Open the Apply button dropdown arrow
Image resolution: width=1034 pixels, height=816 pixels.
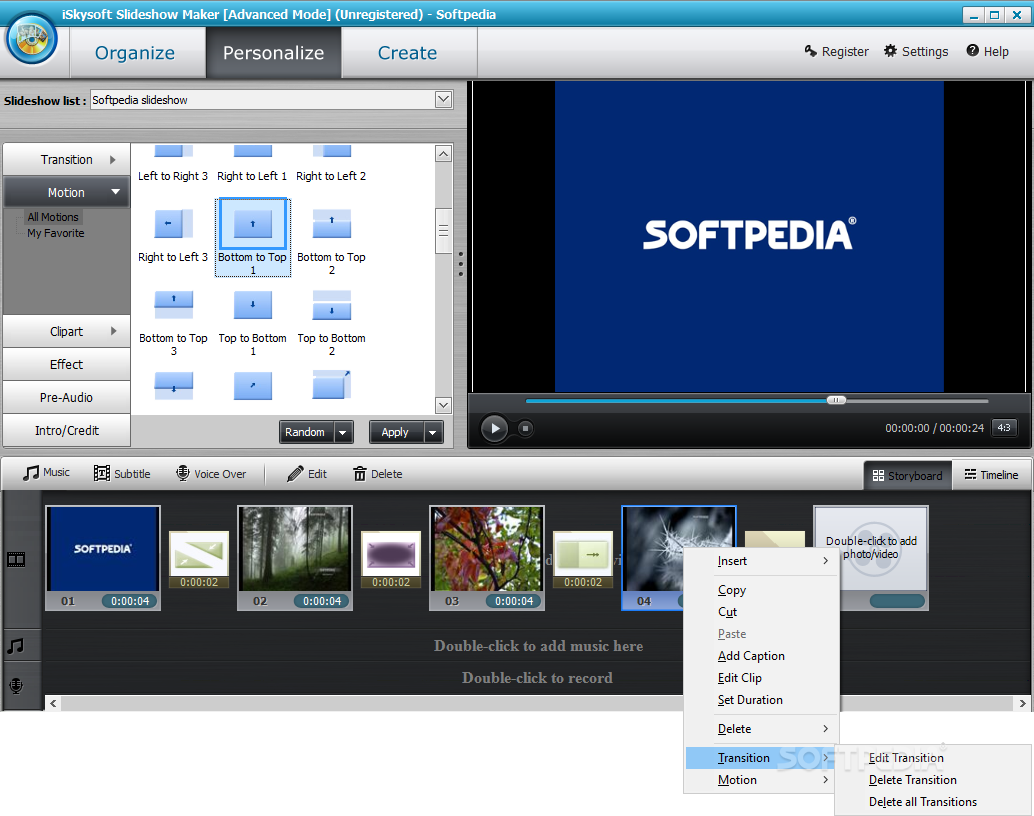433,433
